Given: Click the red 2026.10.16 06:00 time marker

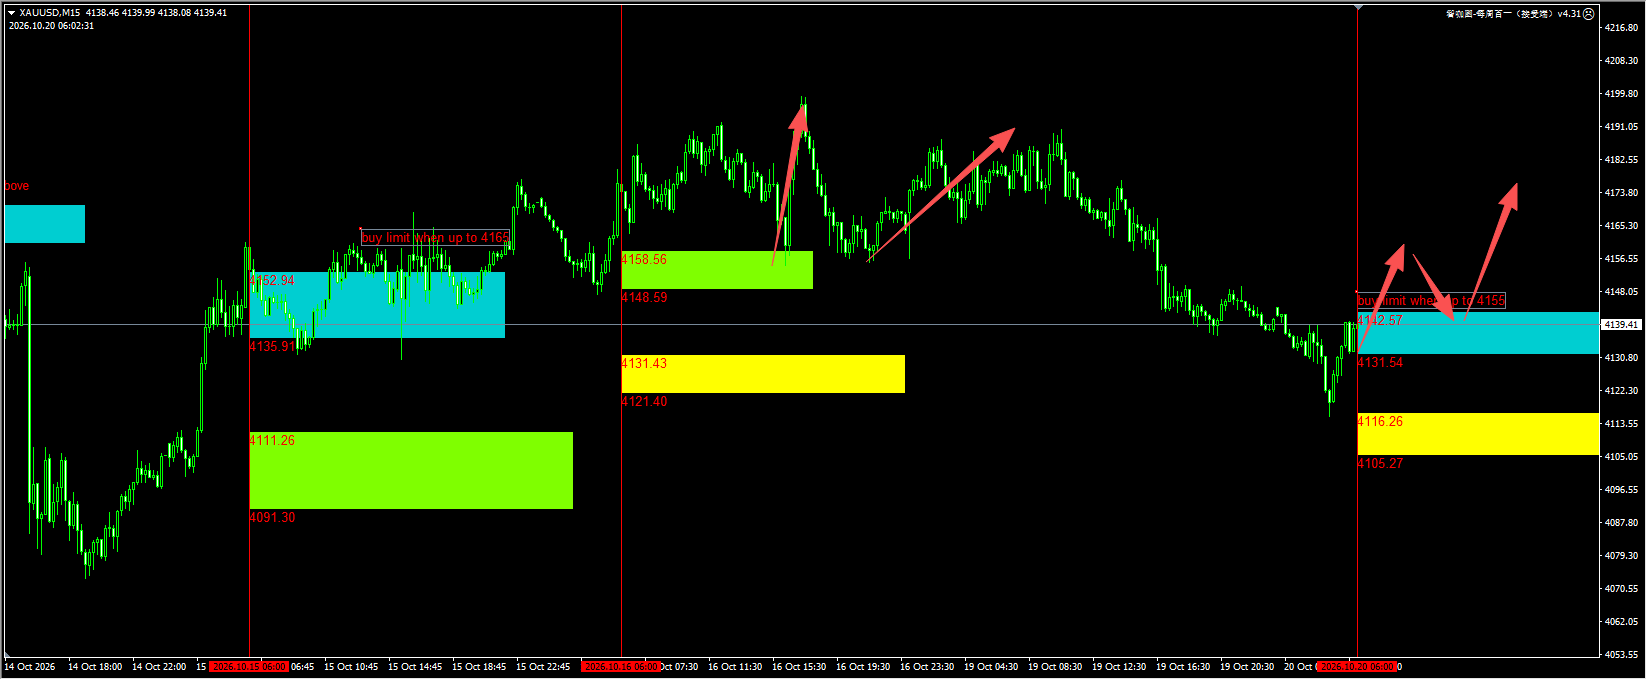Looking at the screenshot, I should [x=621, y=666].
